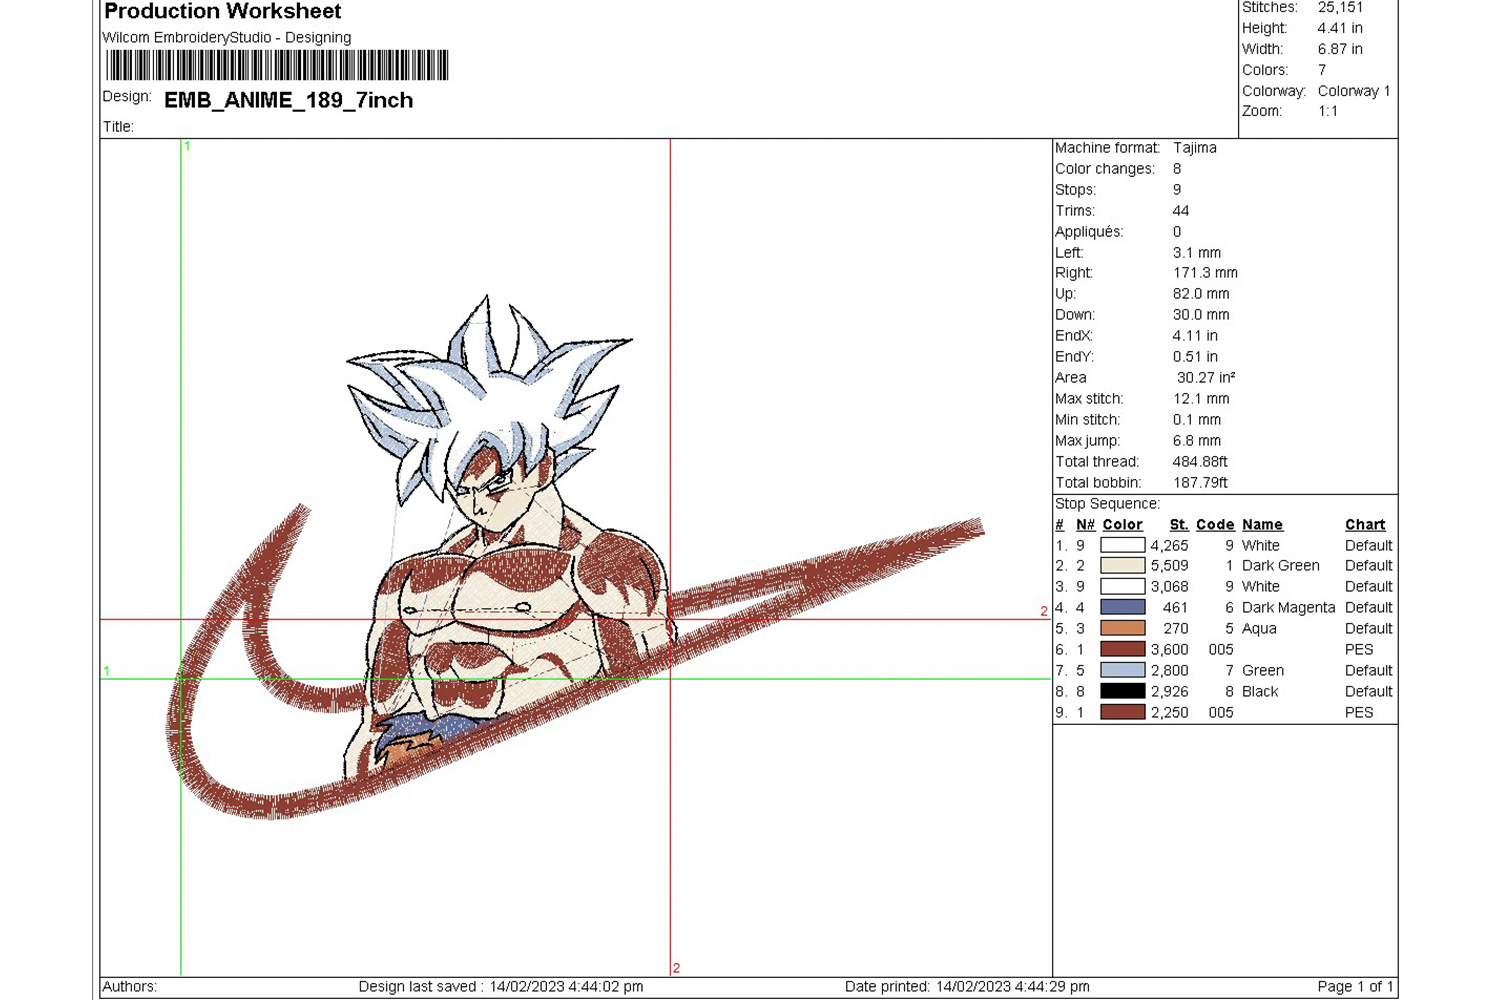Click the Tajima machine format value
This screenshot has width=1502, height=1000.
click(1195, 148)
